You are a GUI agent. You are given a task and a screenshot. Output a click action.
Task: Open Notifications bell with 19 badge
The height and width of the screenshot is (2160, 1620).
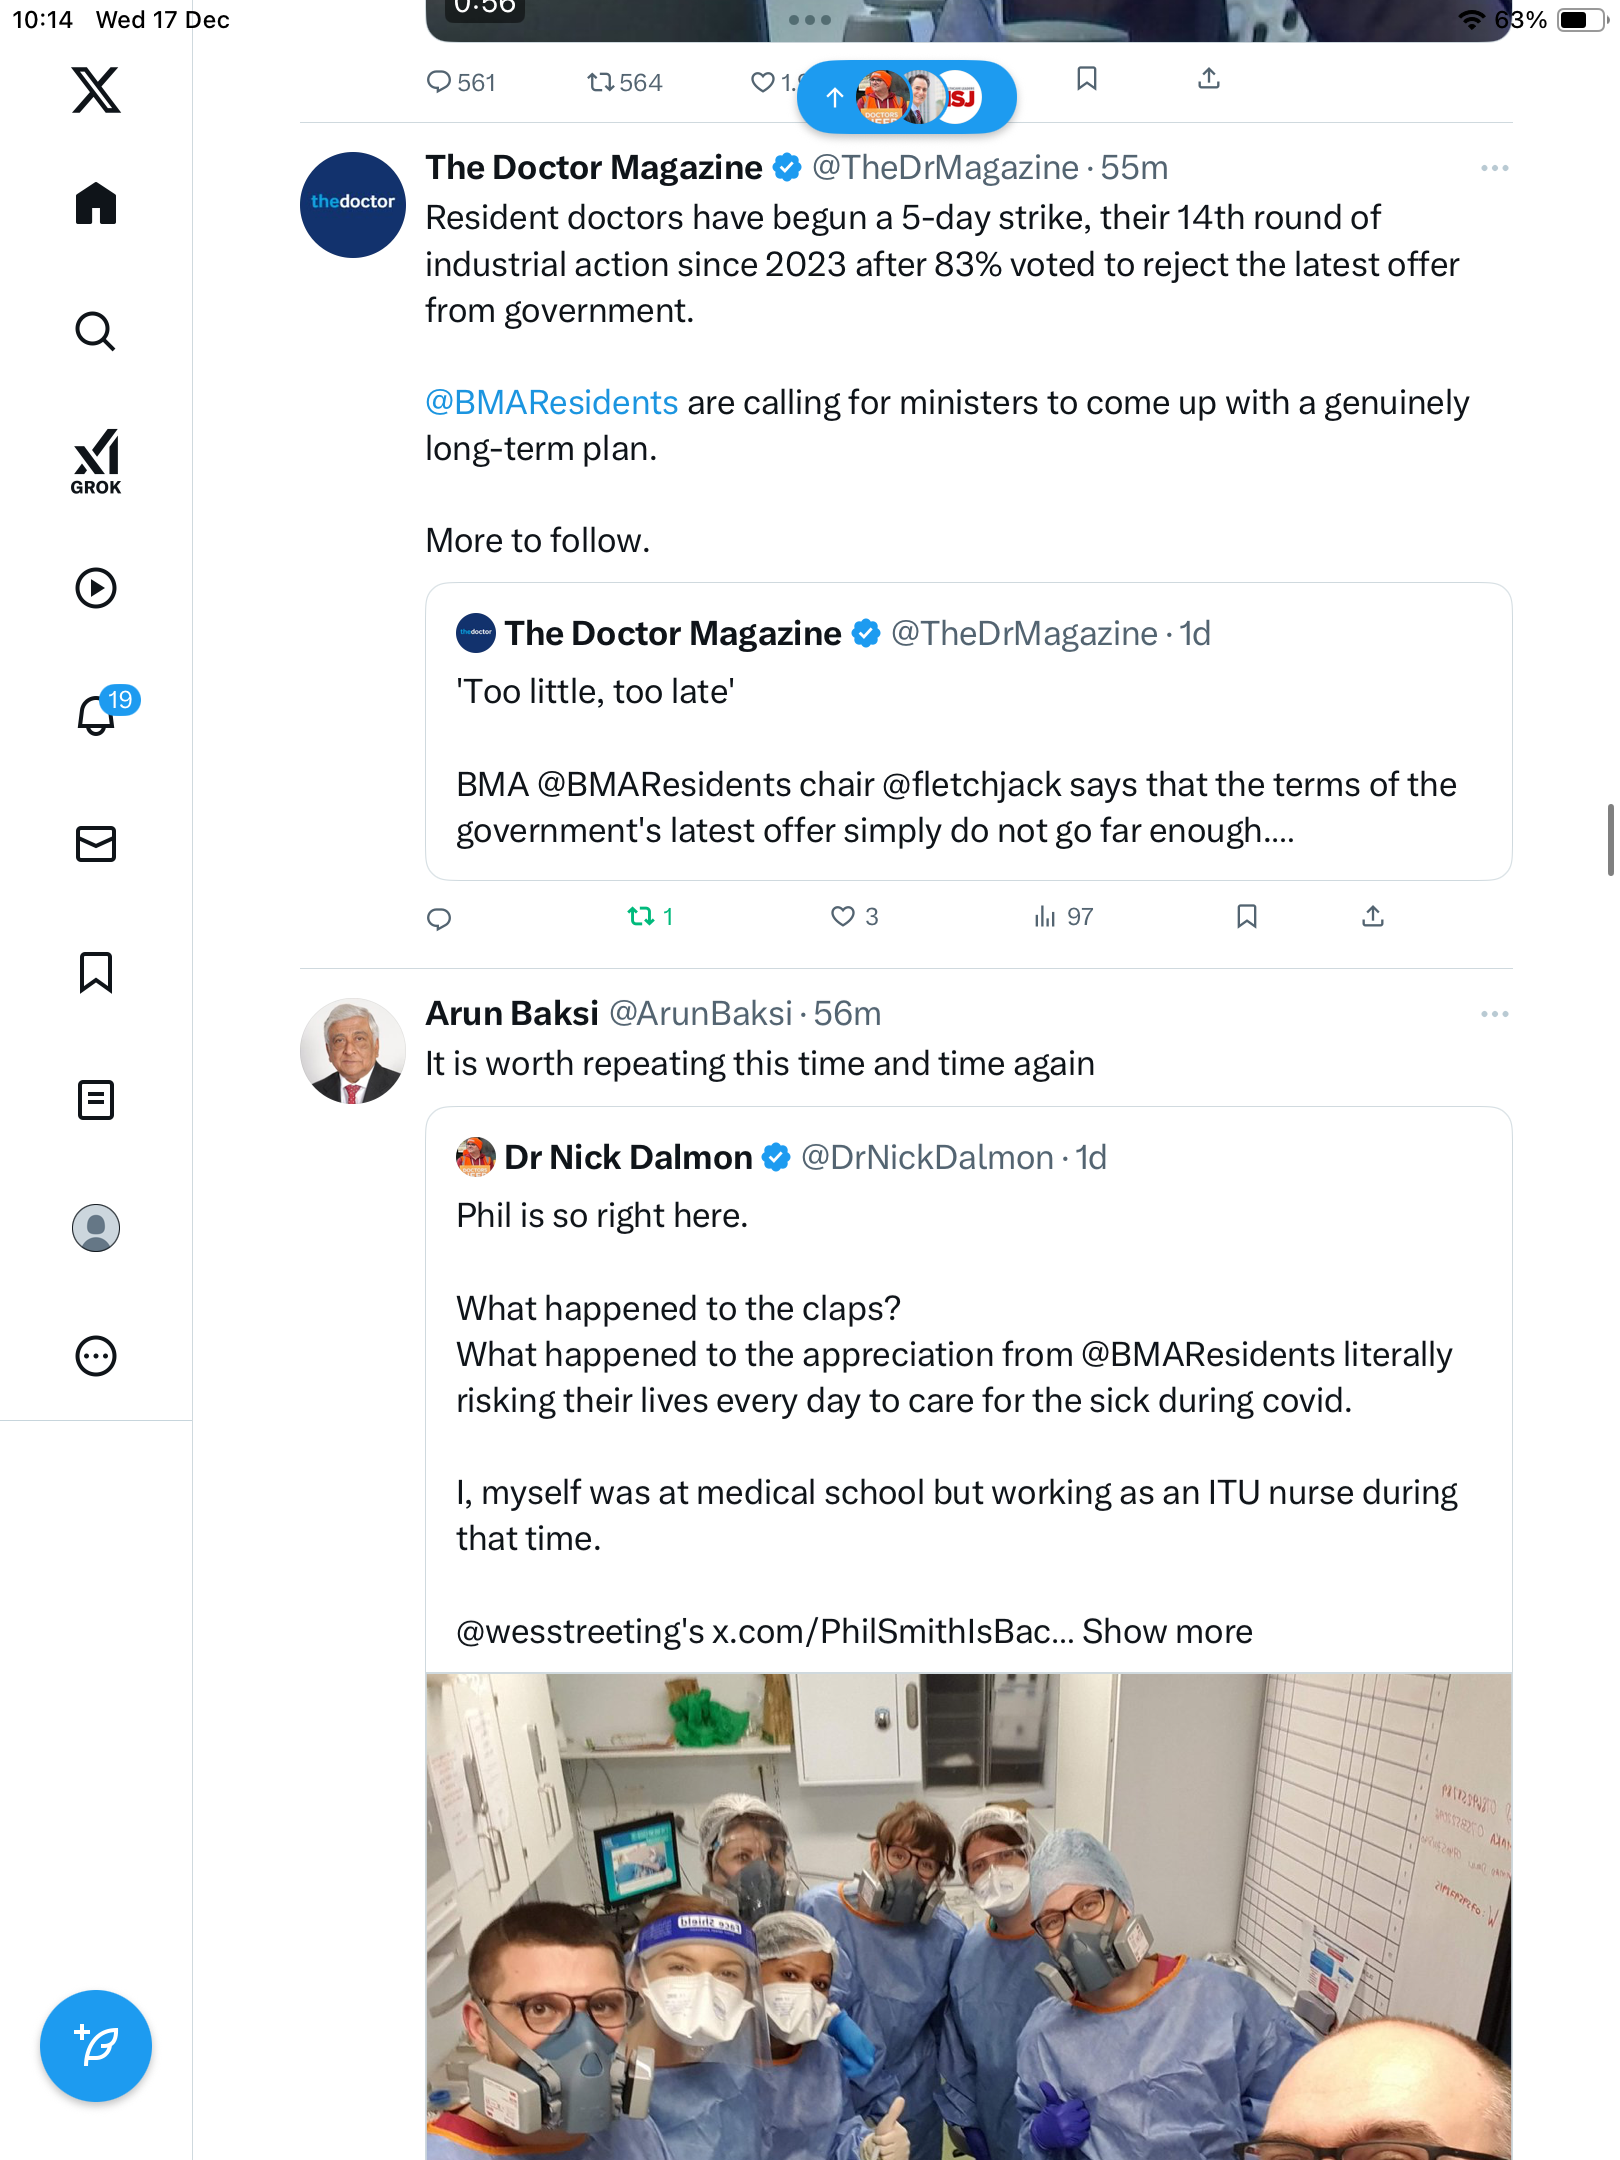point(97,715)
